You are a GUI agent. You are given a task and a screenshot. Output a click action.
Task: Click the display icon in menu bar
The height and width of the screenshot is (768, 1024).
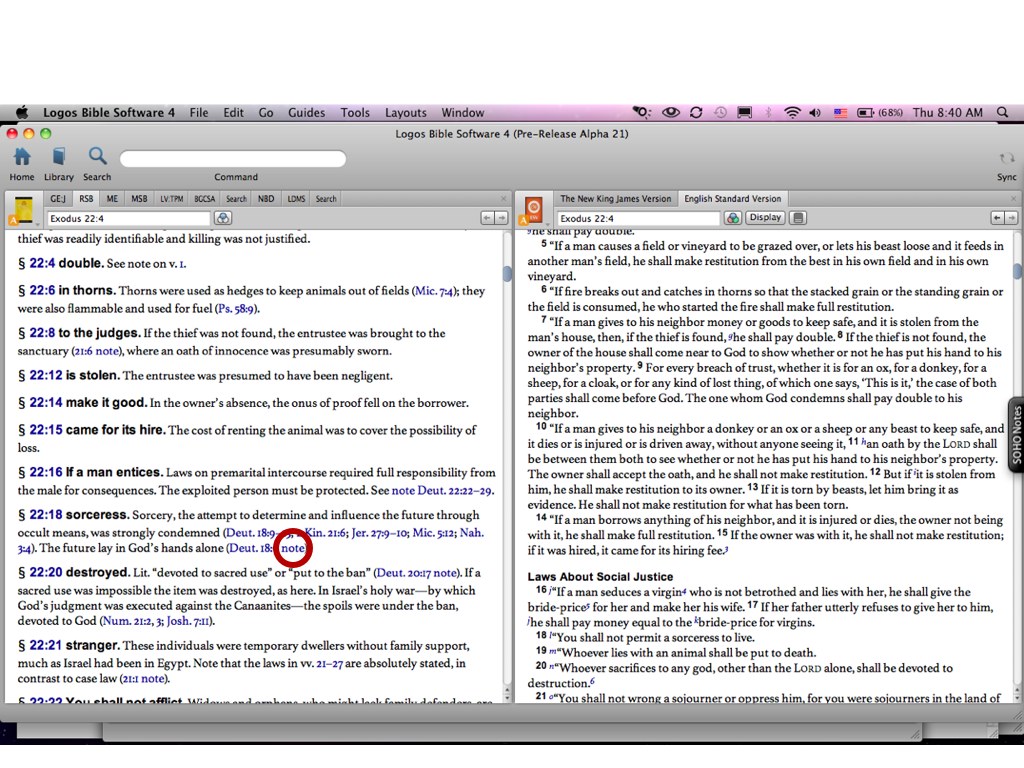tap(744, 112)
